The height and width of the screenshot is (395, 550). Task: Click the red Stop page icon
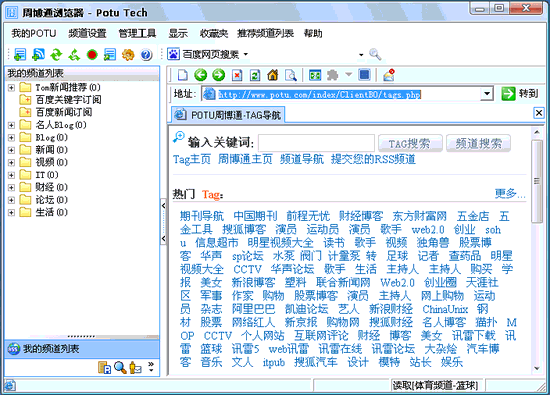click(x=237, y=75)
